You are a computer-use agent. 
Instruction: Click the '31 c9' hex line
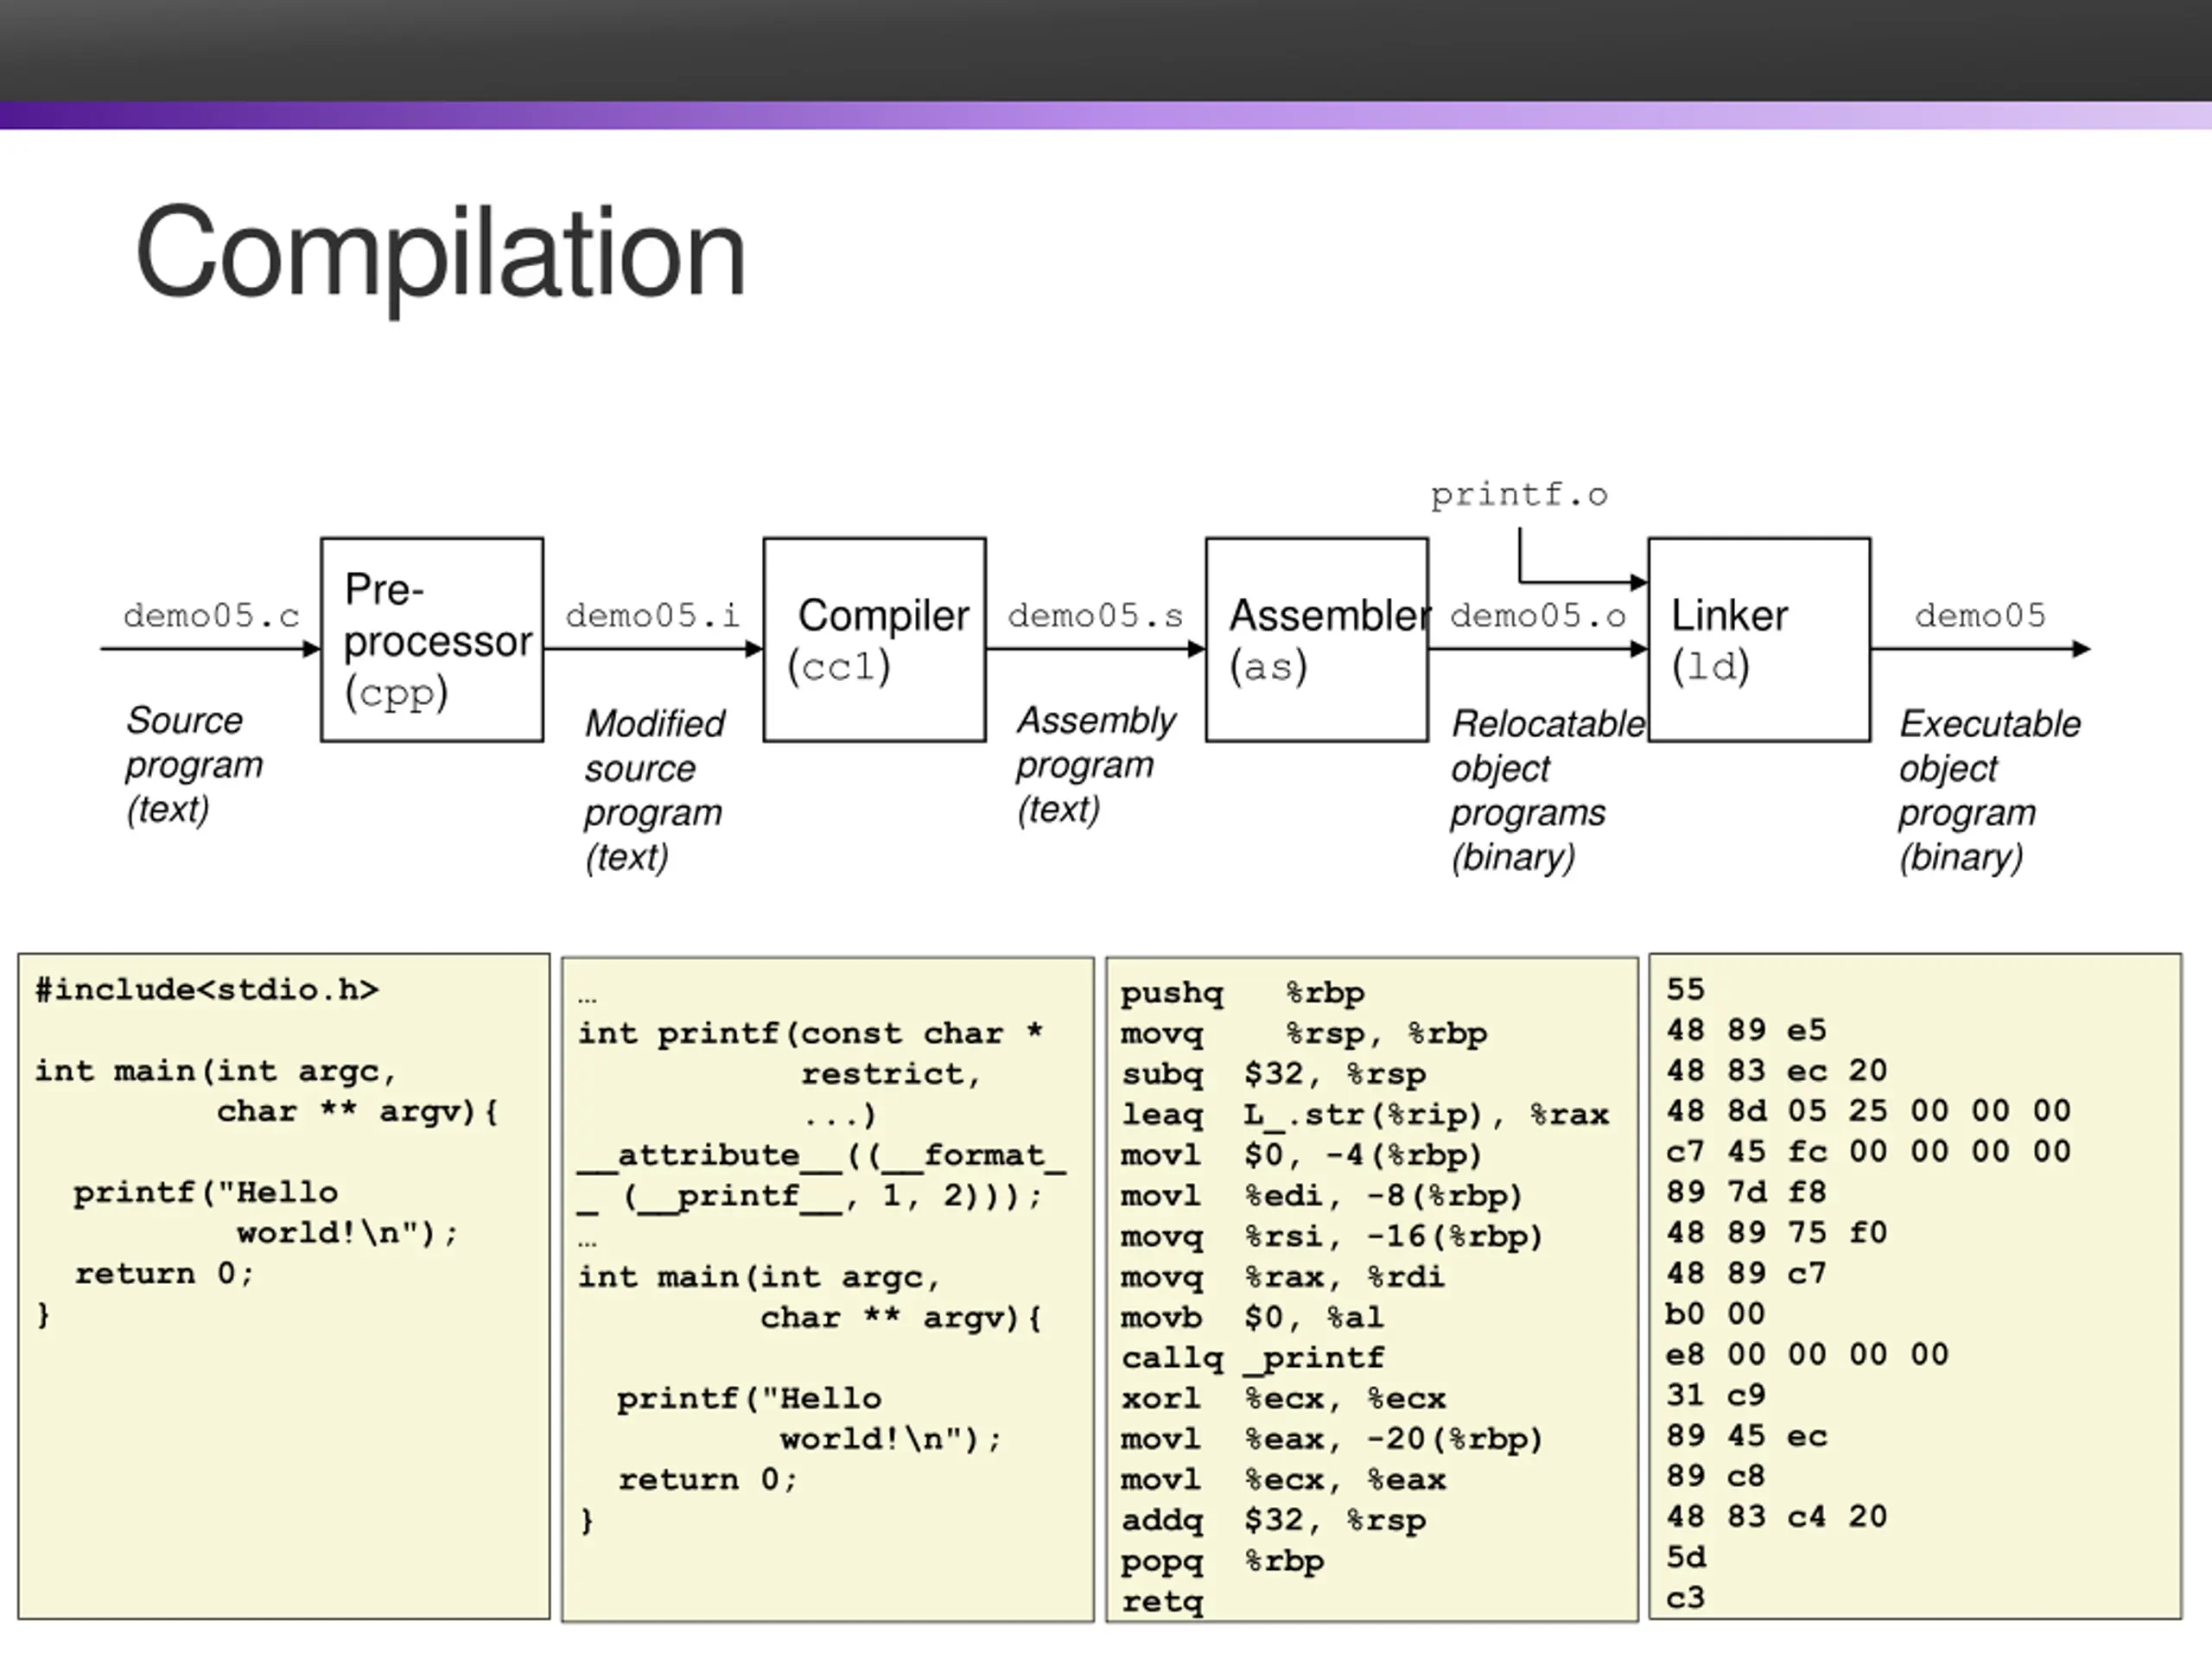pos(1715,1395)
